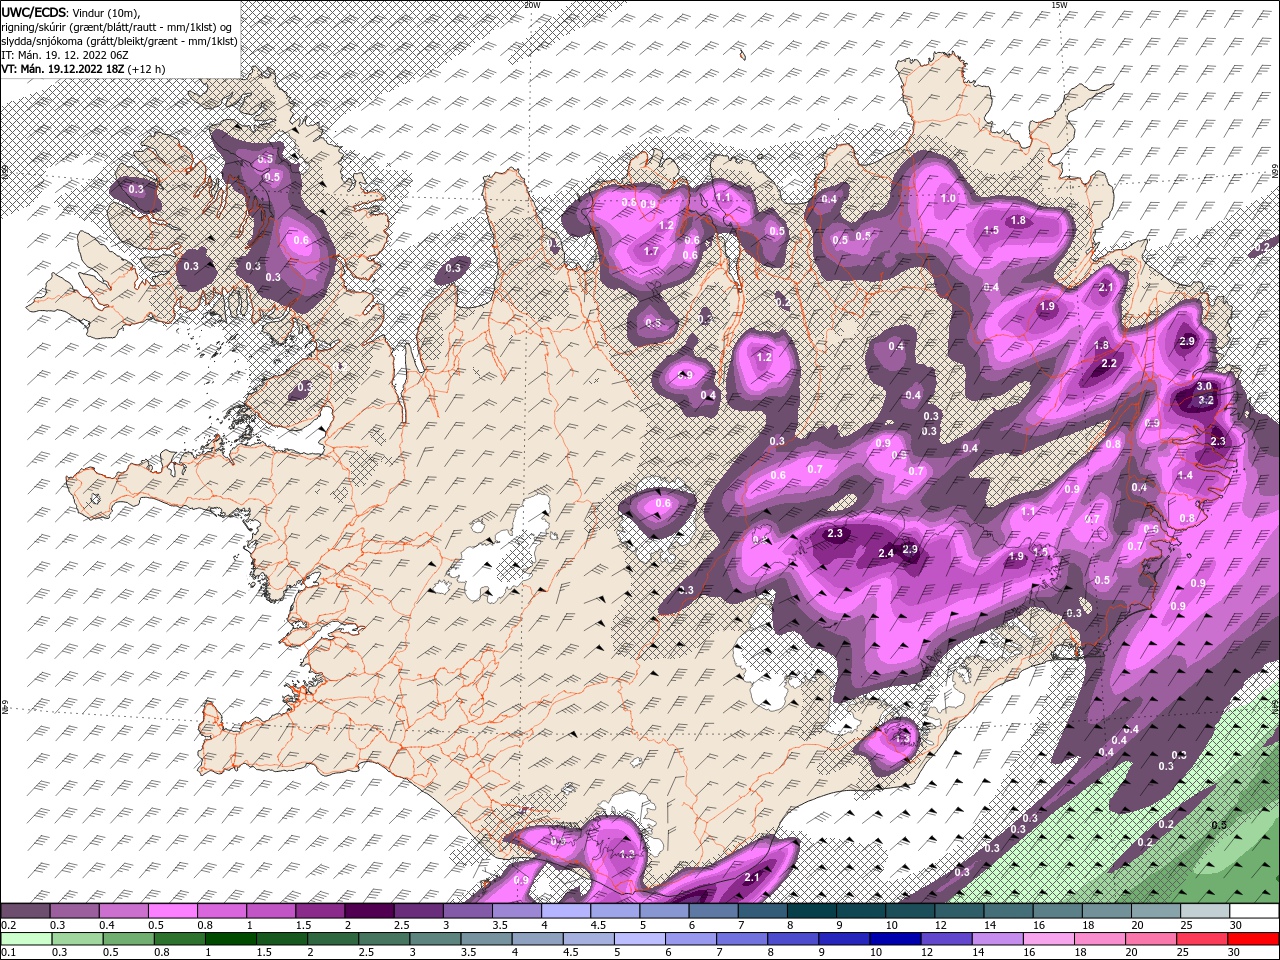
Task: Click the 2.2 snowfall value on the map
Action: [1108, 363]
